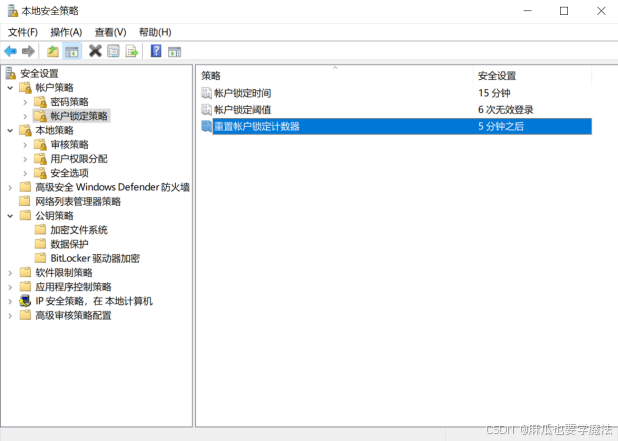Expand the 用户权限分配 tree node
The height and width of the screenshot is (441, 618).
[25, 159]
